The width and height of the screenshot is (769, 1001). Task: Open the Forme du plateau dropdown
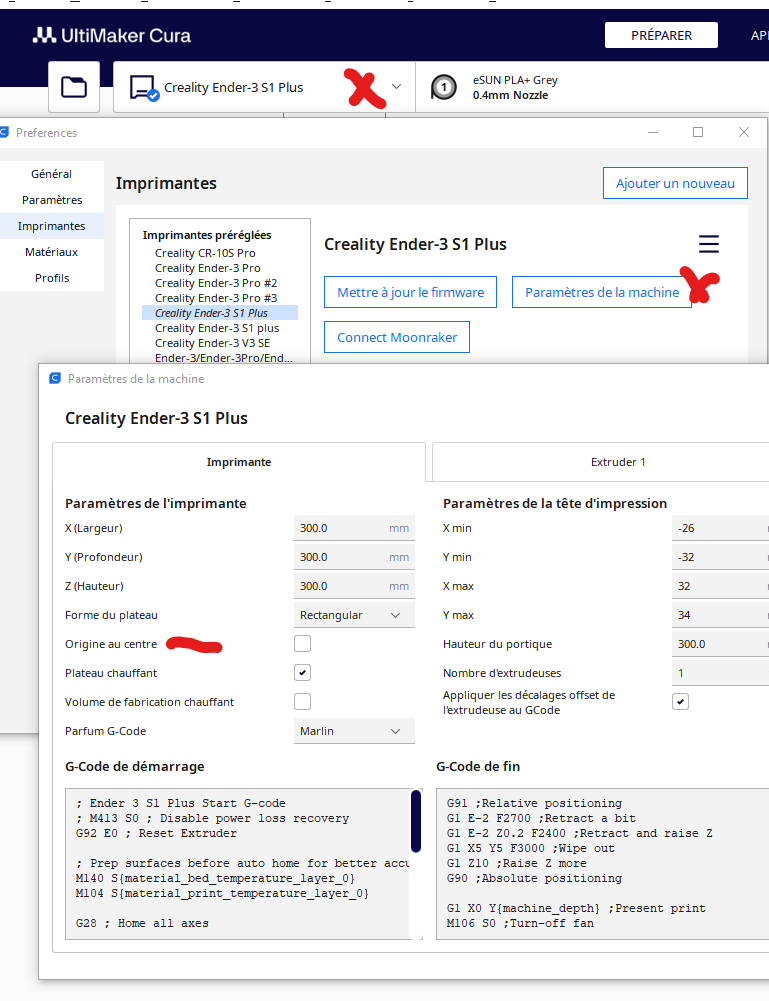tap(354, 615)
